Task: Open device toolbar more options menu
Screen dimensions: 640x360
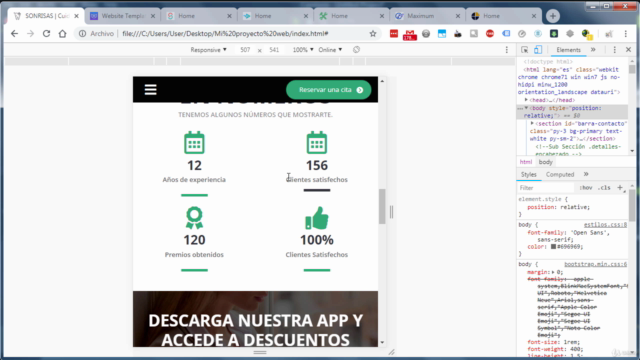Action: pos(507,50)
